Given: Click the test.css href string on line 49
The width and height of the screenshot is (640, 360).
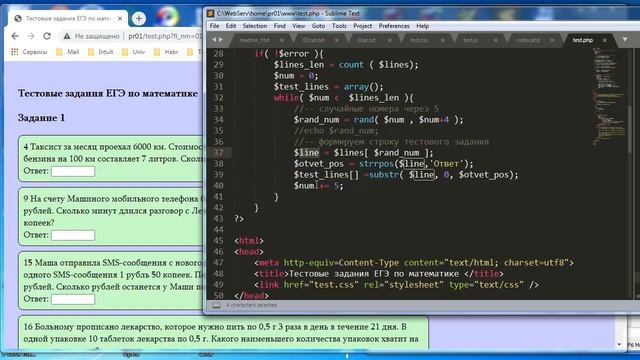Looking at the screenshot, I should [x=334, y=285].
